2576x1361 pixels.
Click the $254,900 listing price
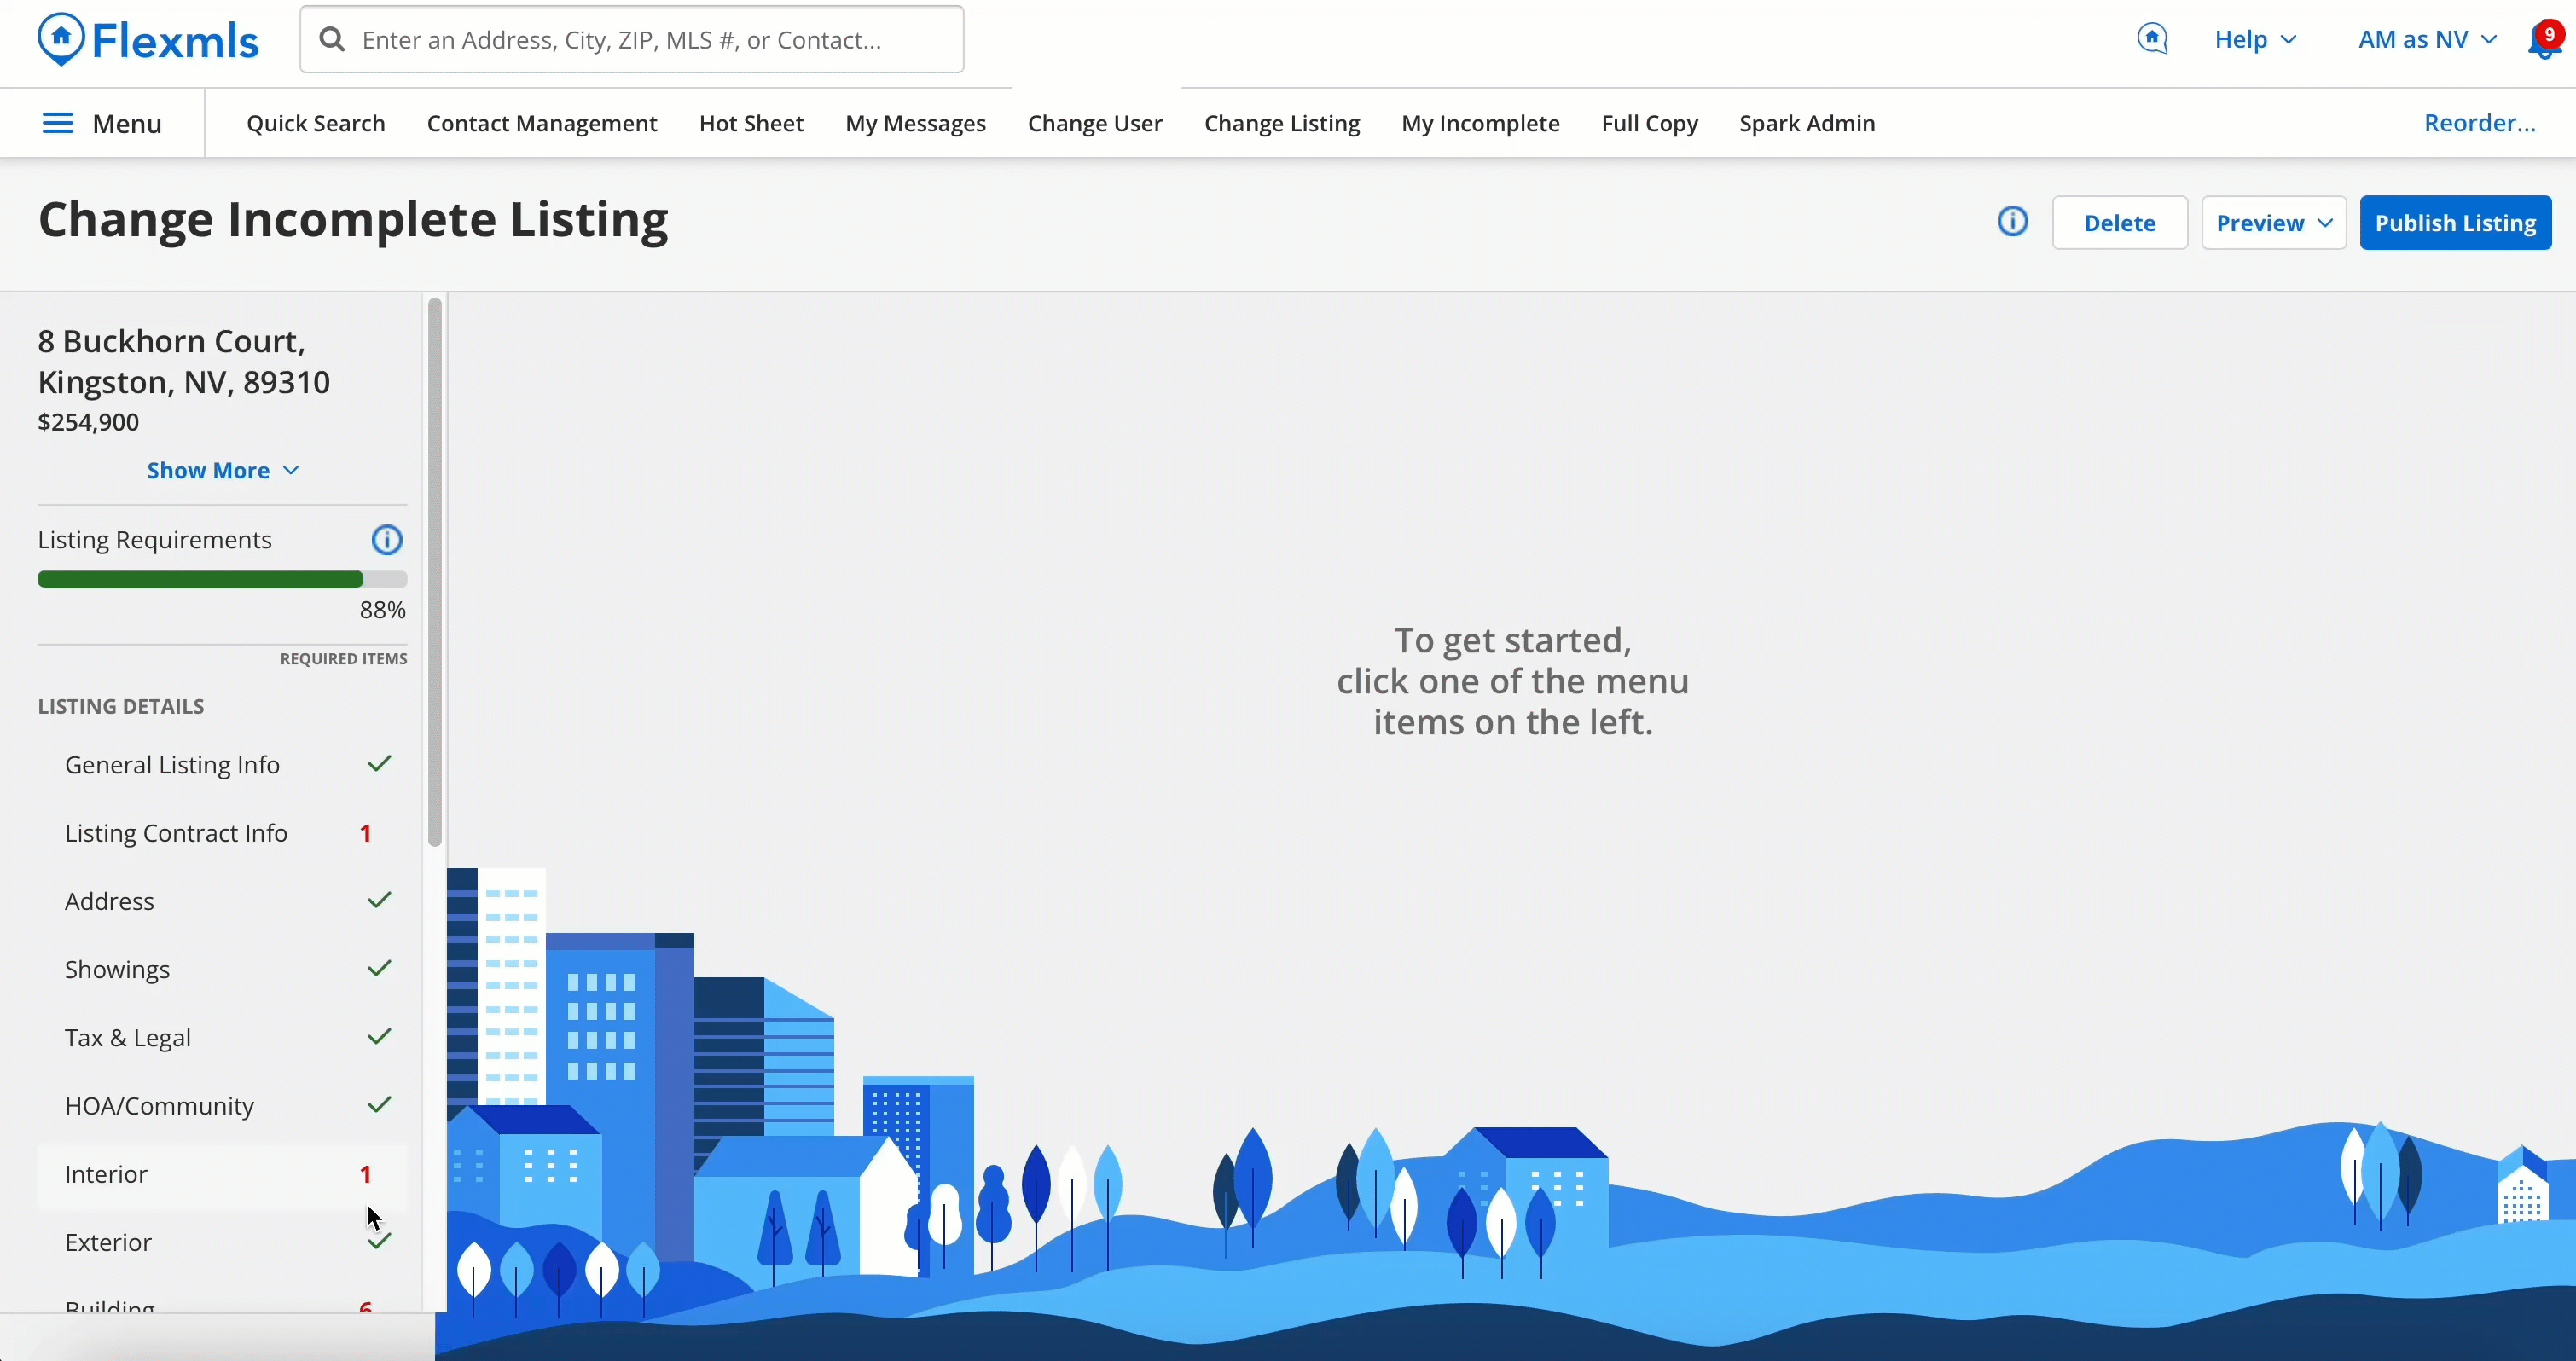[89, 422]
